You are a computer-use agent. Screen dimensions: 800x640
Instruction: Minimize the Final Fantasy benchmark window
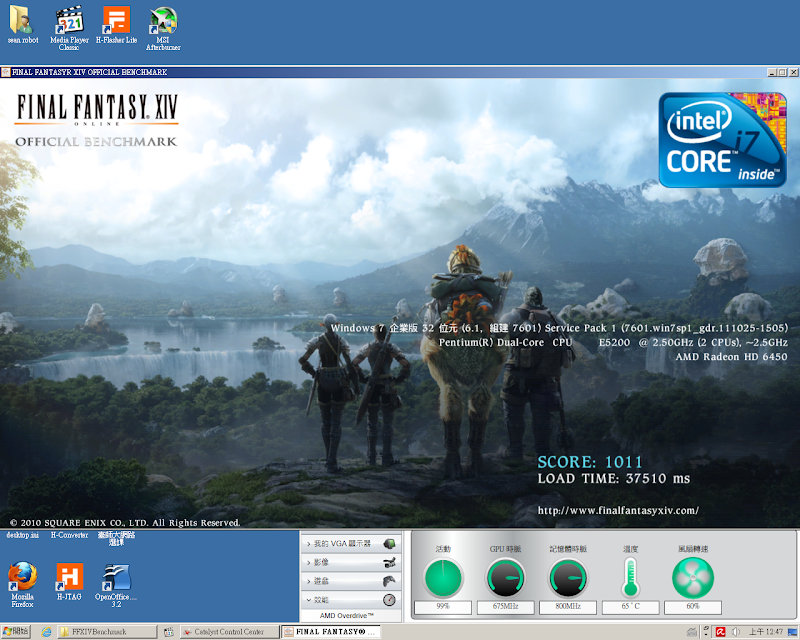[x=772, y=72]
